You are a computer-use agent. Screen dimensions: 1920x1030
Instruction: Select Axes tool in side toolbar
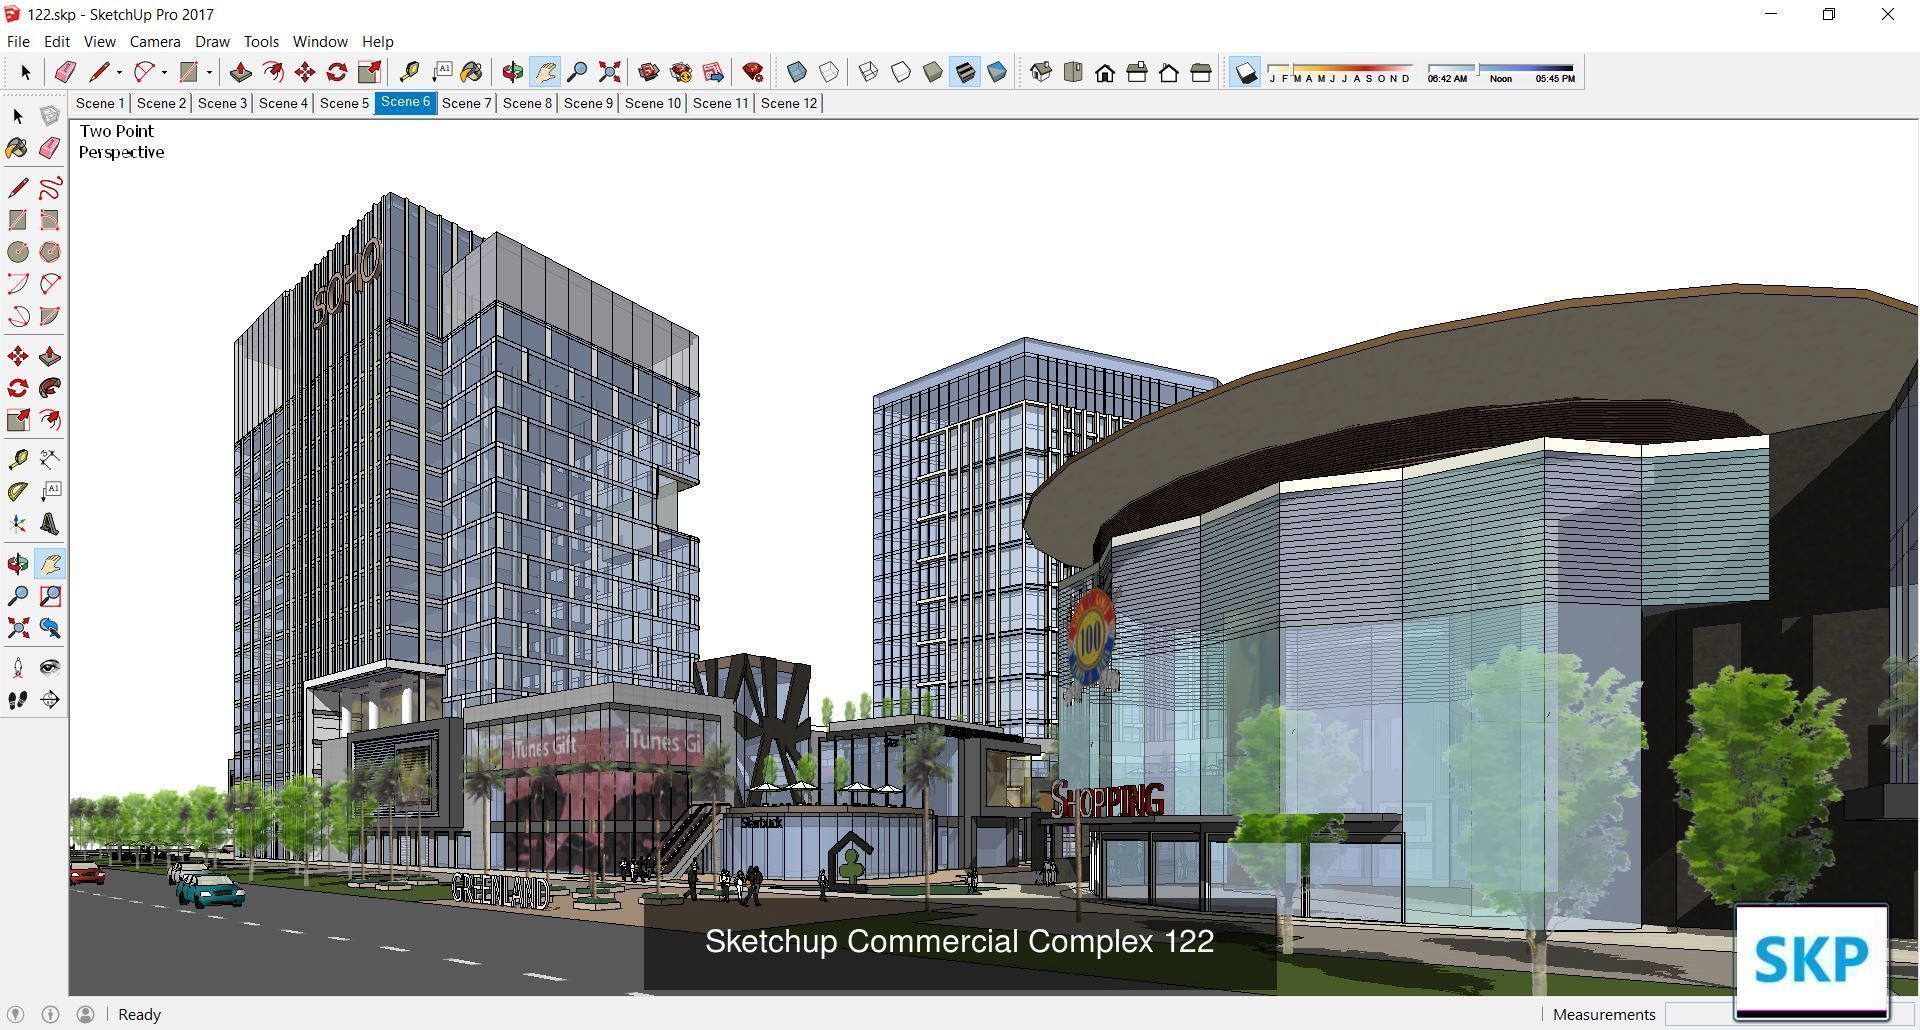(x=18, y=524)
